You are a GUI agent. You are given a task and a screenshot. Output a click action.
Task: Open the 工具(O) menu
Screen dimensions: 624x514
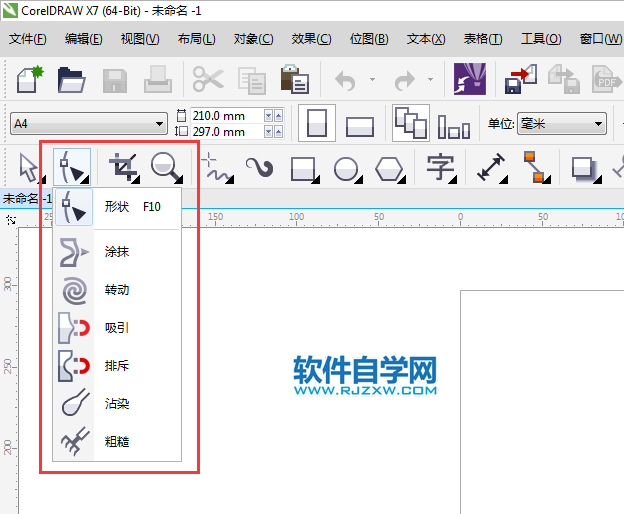541,39
